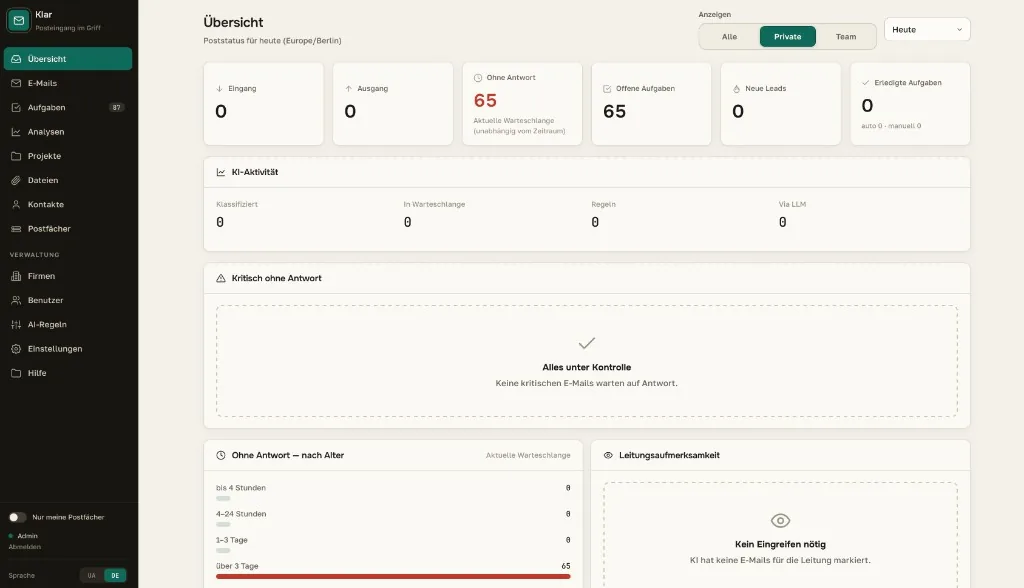1024x588 pixels.
Task: Open Hilfe page
Action: (x=68, y=372)
